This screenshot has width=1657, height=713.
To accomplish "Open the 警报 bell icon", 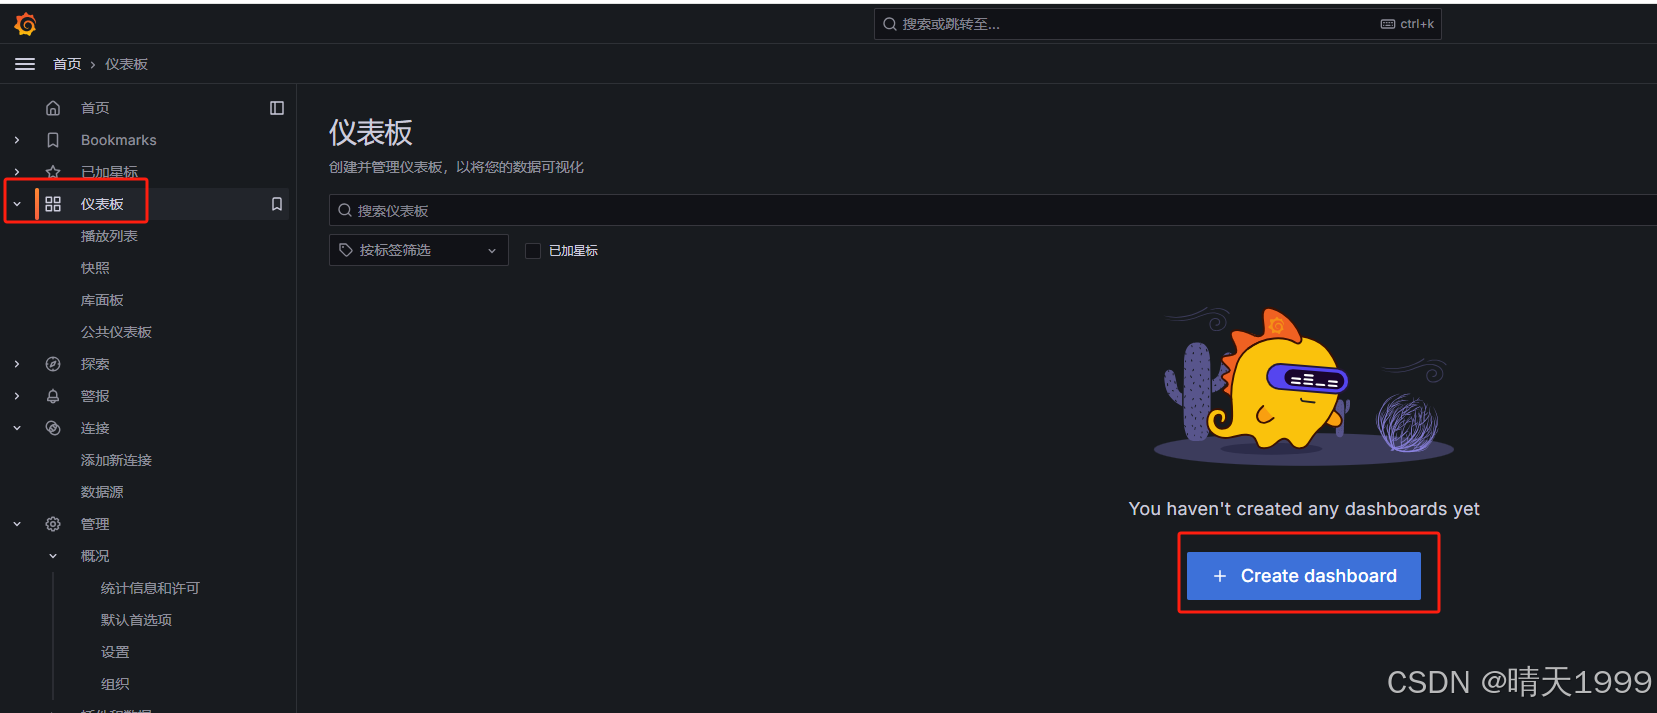I will pyautogui.click(x=53, y=396).
